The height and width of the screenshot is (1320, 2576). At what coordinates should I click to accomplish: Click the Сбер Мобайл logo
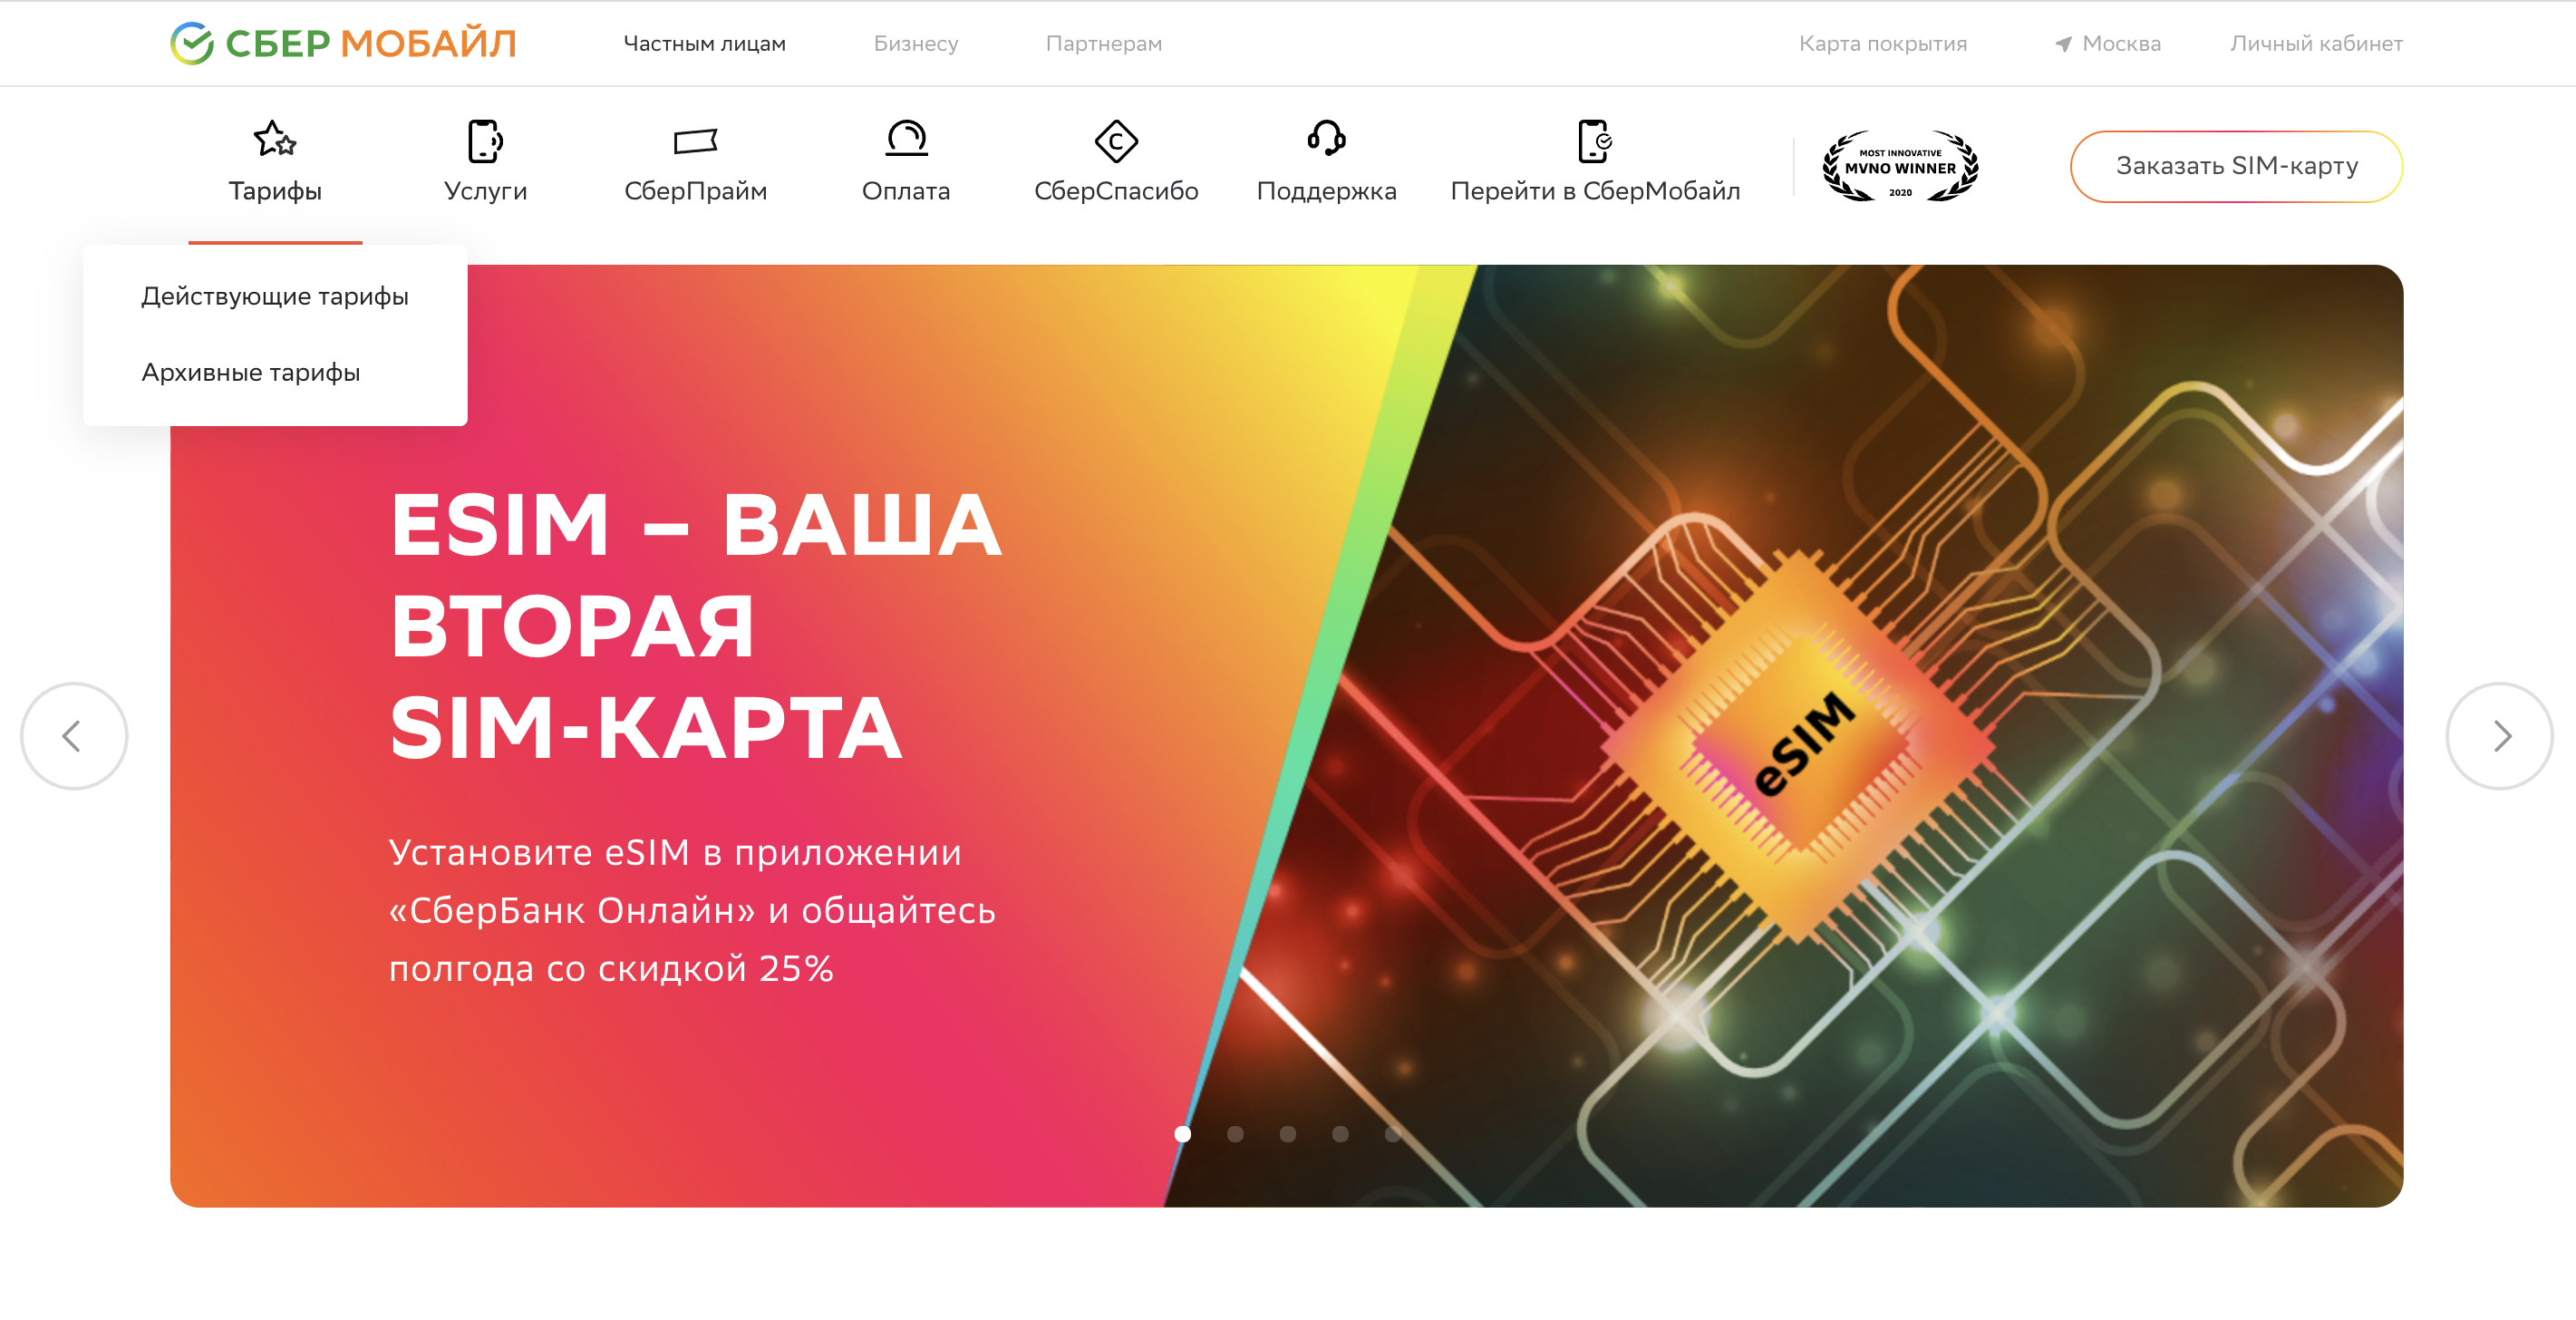pos(343,43)
